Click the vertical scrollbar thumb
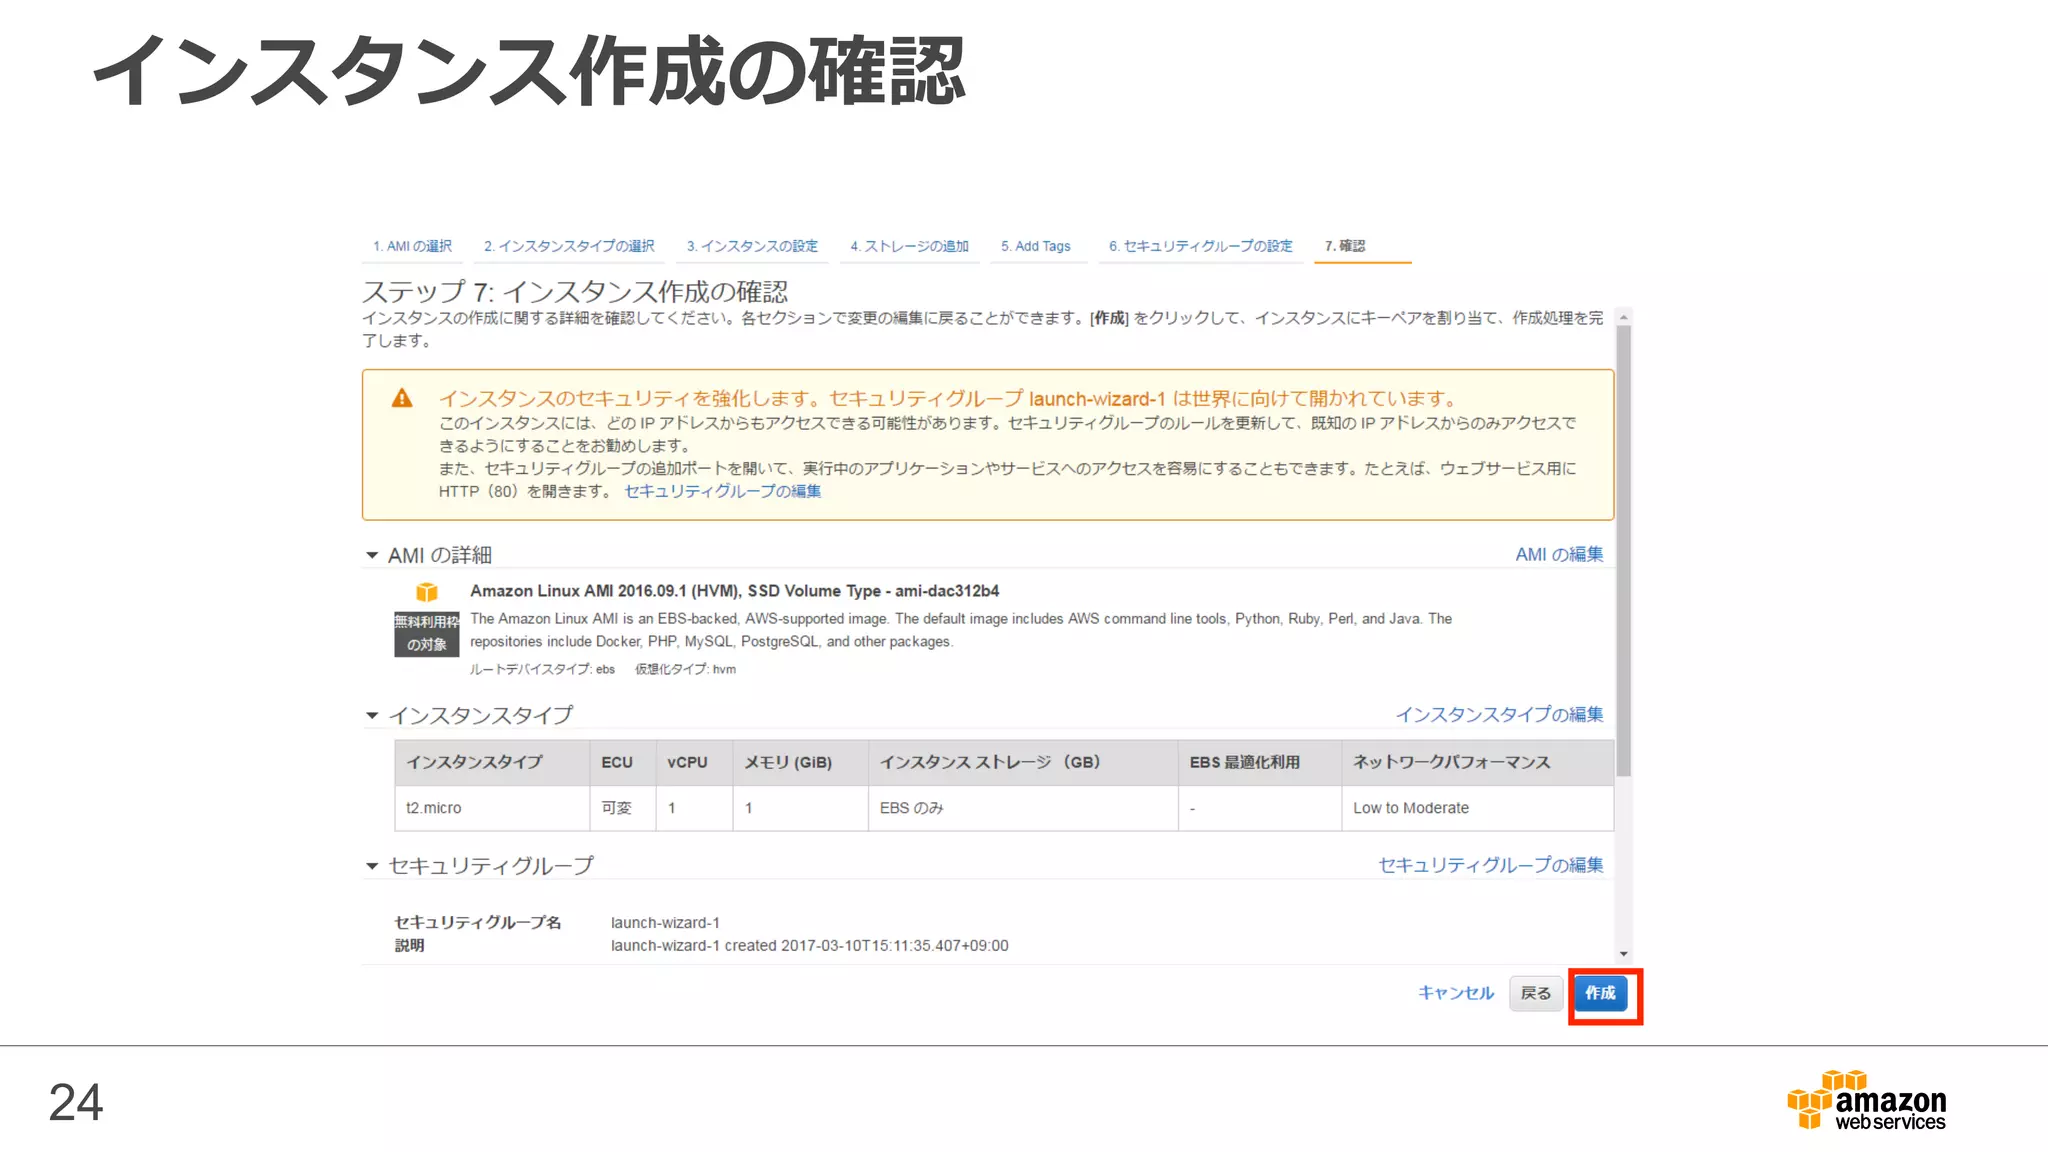 [x=1624, y=550]
